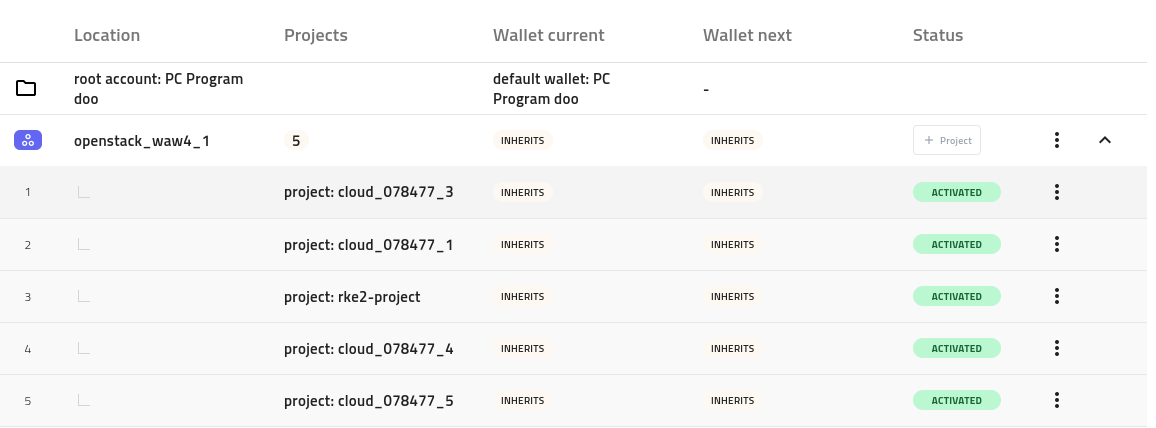
Task: Select project: rke2-project entry
Action: point(352,297)
